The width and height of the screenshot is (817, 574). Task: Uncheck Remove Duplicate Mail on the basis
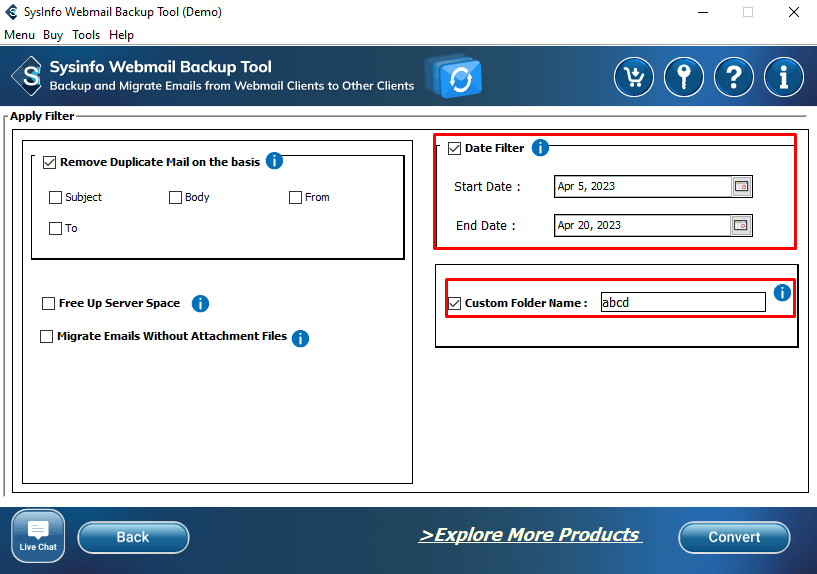[49, 163]
